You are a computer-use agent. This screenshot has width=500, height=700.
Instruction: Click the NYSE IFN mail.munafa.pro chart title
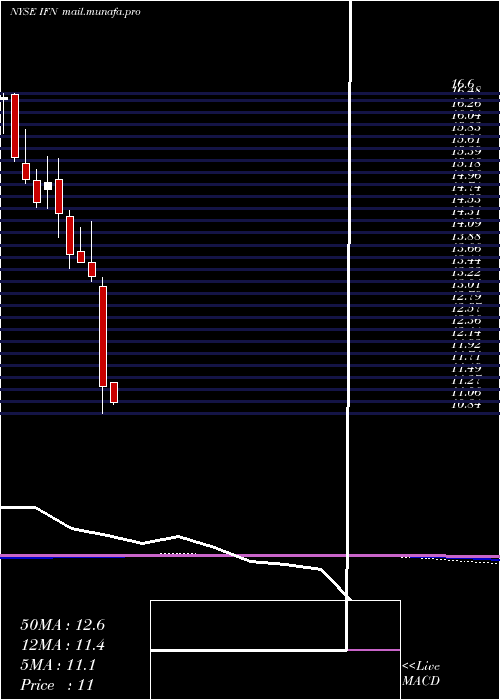point(75,12)
